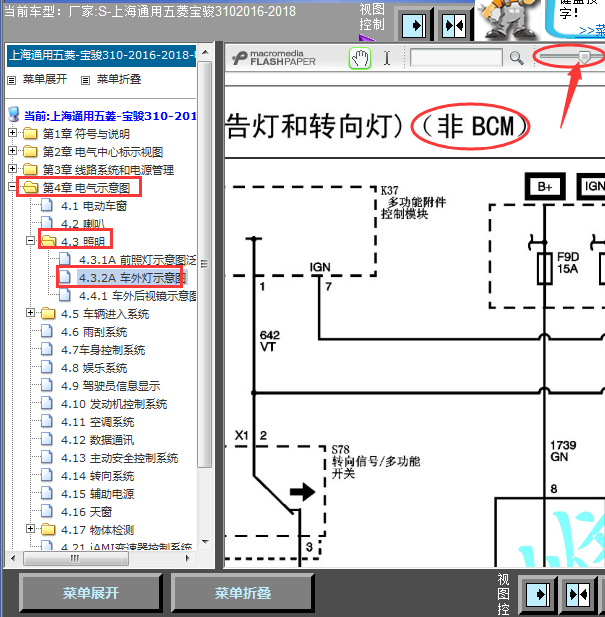Click bottom view control collapse arrows button
The image size is (605, 617).
577,594
